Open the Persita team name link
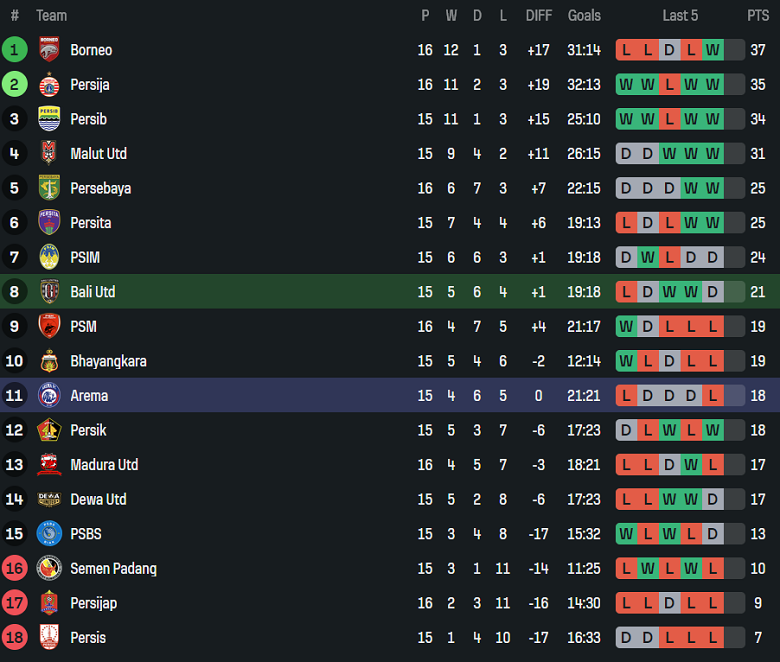 pyautogui.click(x=90, y=223)
